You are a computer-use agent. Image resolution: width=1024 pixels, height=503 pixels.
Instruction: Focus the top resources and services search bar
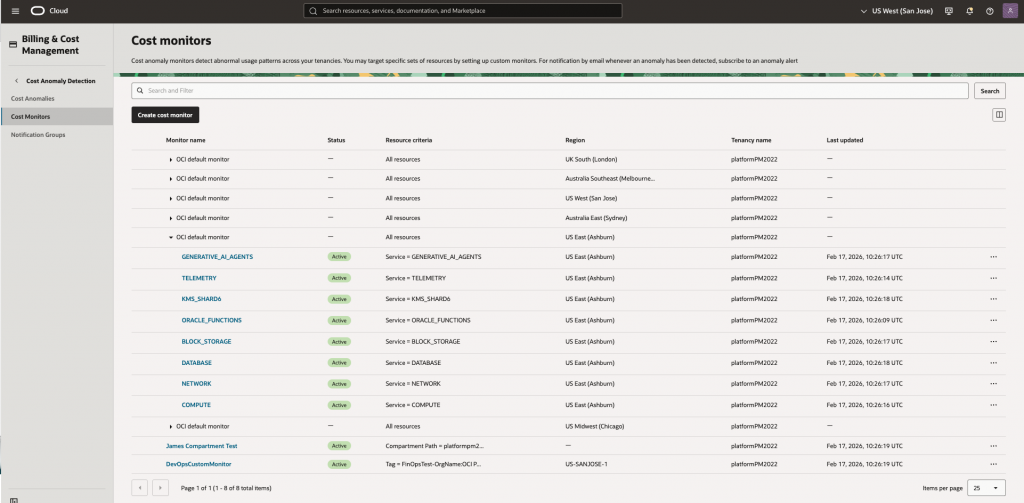click(x=462, y=11)
